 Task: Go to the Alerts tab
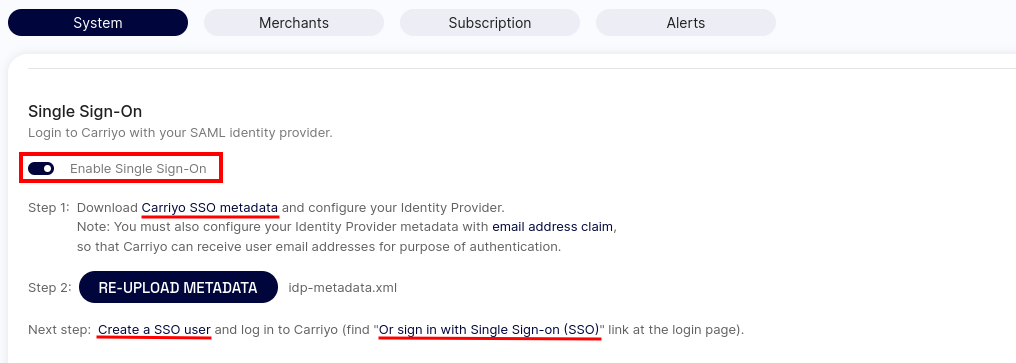pyautogui.click(x=686, y=23)
